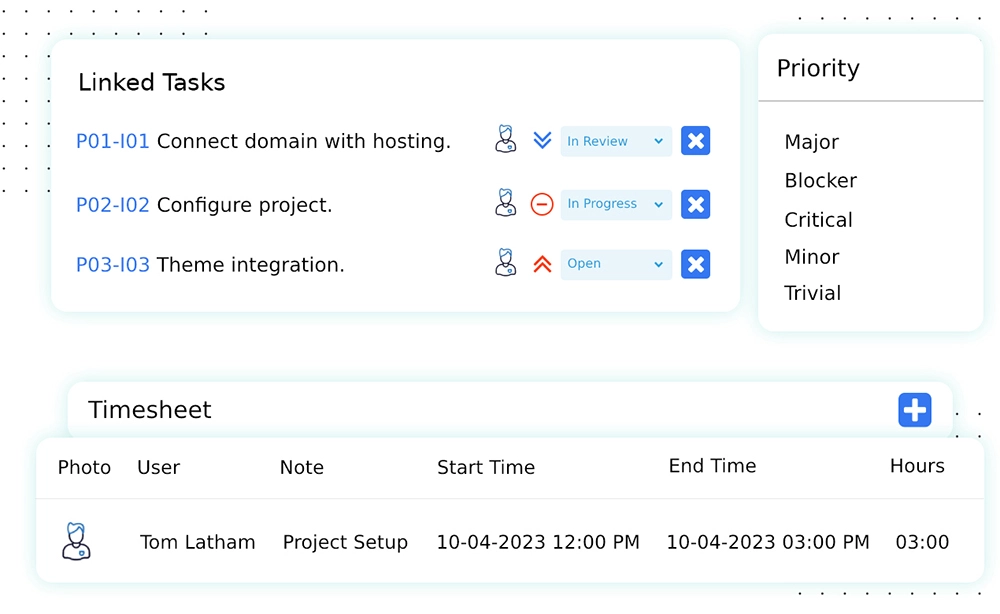Click the assignee avatar beside Connect domain task
Screen dimensions: 1000x614
click(x=505, y=140)
